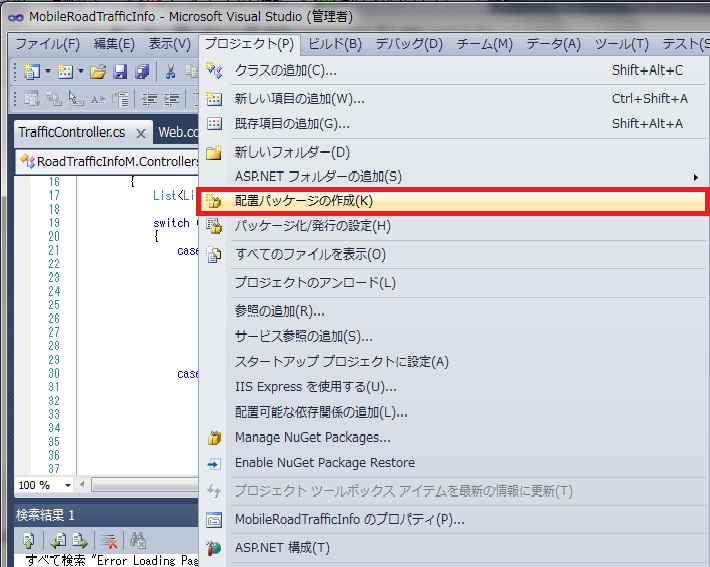710x567 pixels.
Task: Choose 配置可能な依存関係の追加(L)...
Action: pyautogui.click(x=453, y=412)
